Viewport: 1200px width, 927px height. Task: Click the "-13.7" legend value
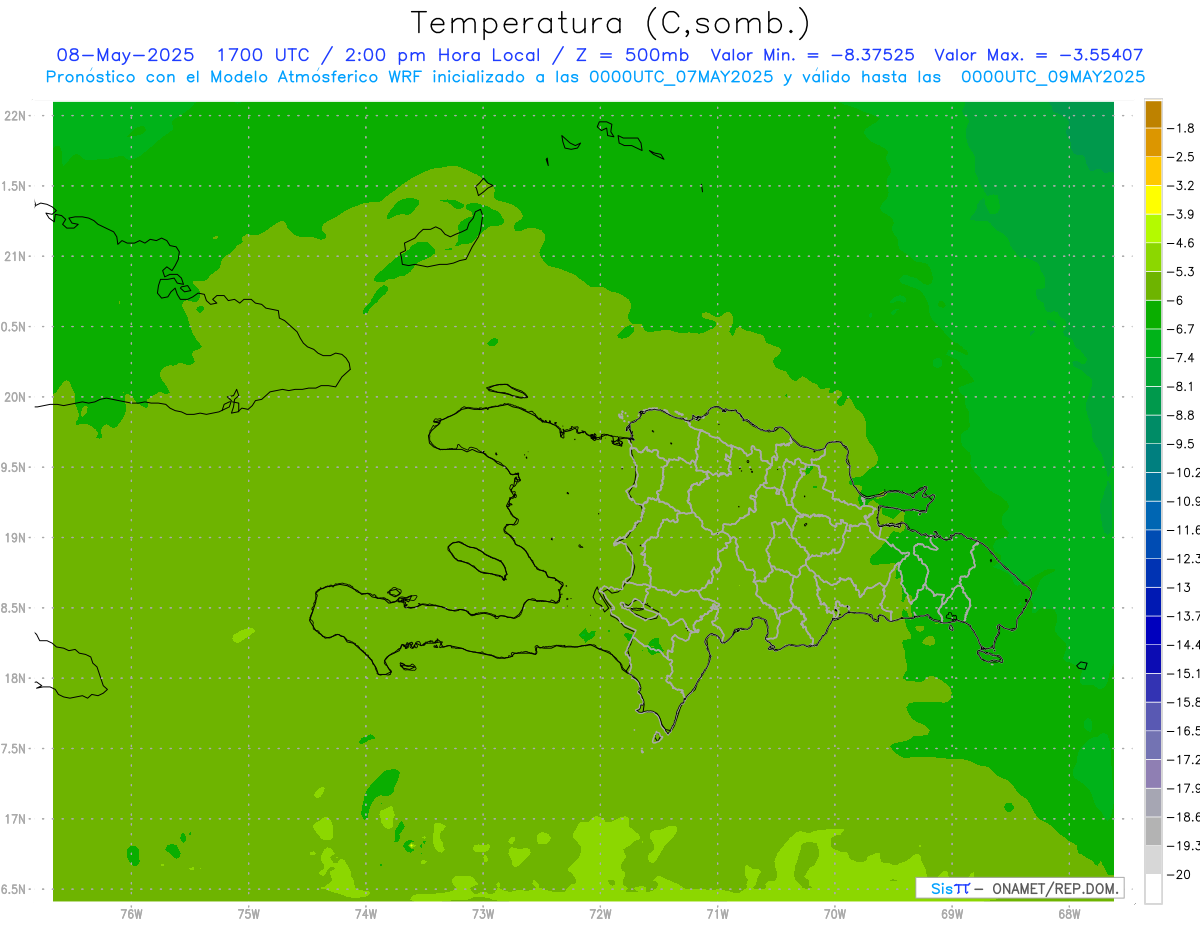[x=1185, y=615]
